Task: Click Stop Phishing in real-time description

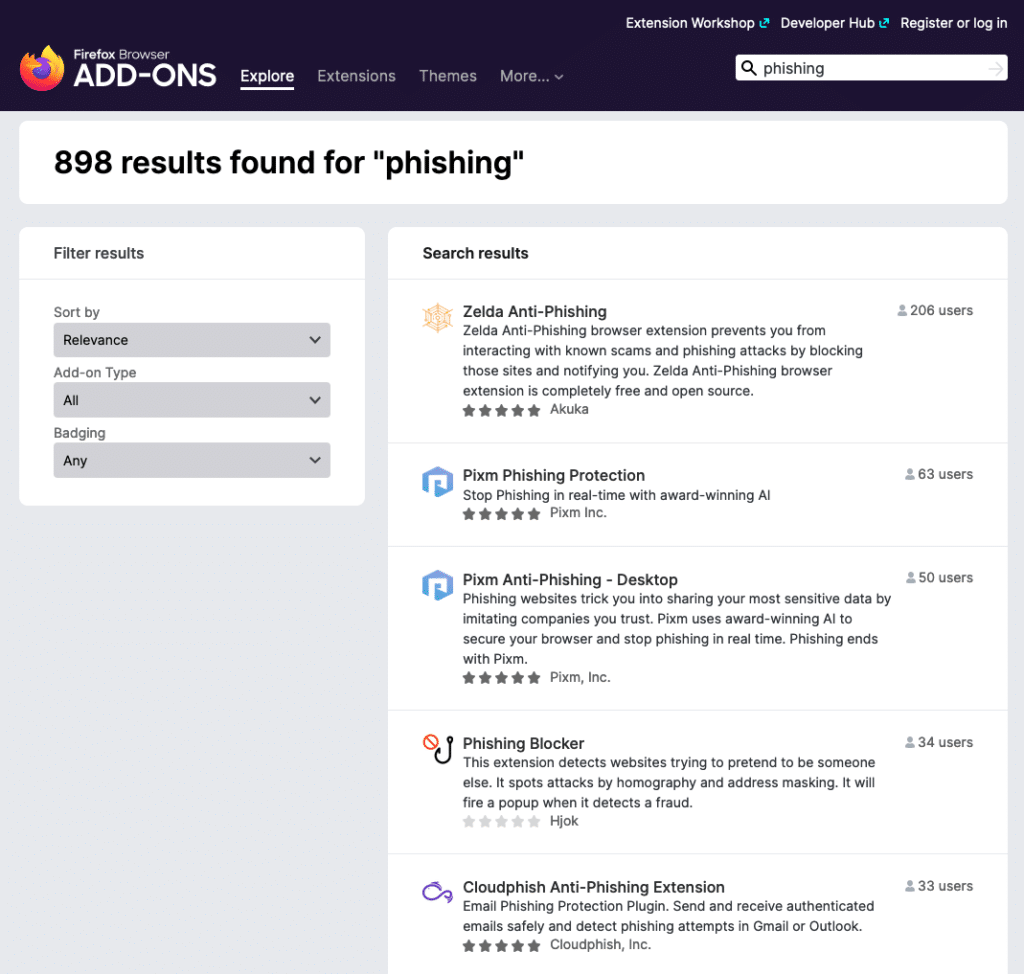Action: pos(616,495)
